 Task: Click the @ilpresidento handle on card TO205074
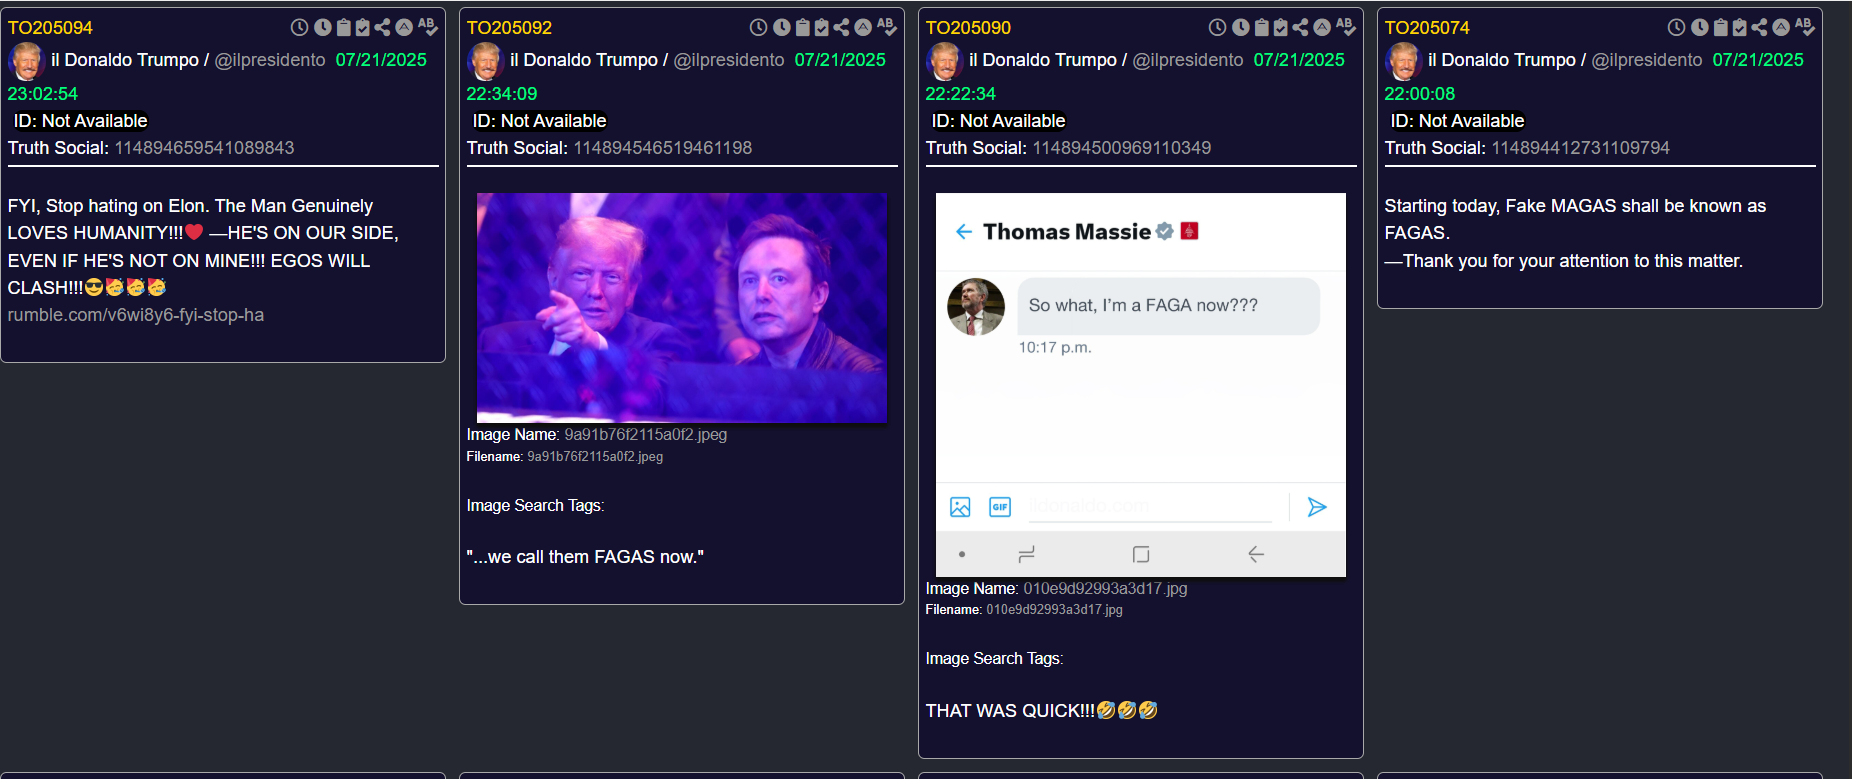(x=1647, y=60)
